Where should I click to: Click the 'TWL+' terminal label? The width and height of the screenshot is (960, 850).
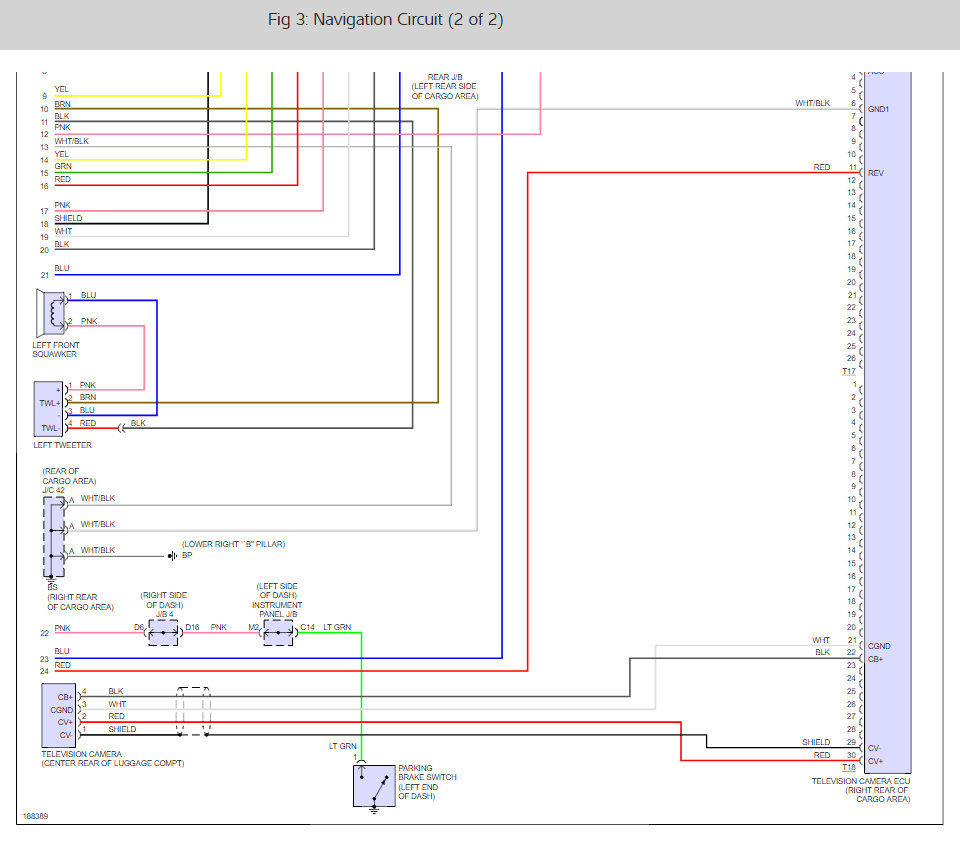50,403
